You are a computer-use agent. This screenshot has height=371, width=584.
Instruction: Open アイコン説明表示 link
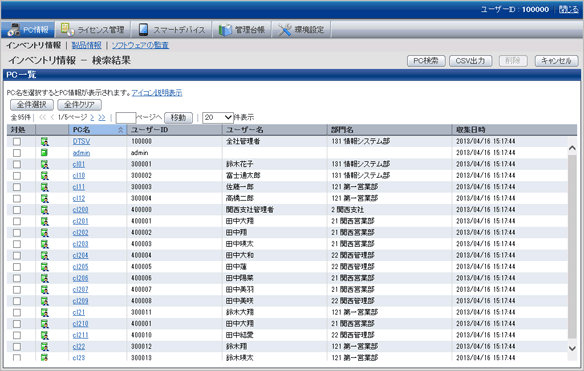click(x=157, y=93)
